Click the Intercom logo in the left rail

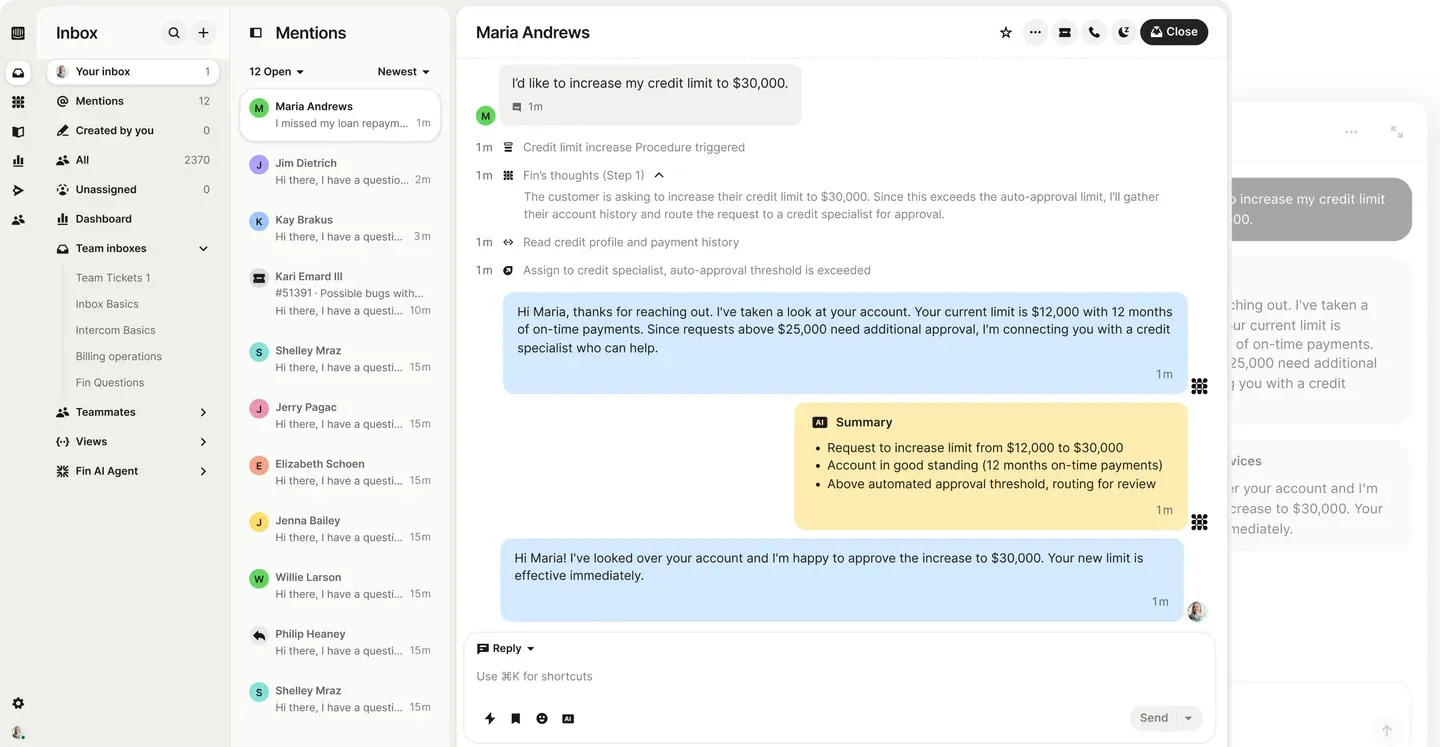[18, 33]
